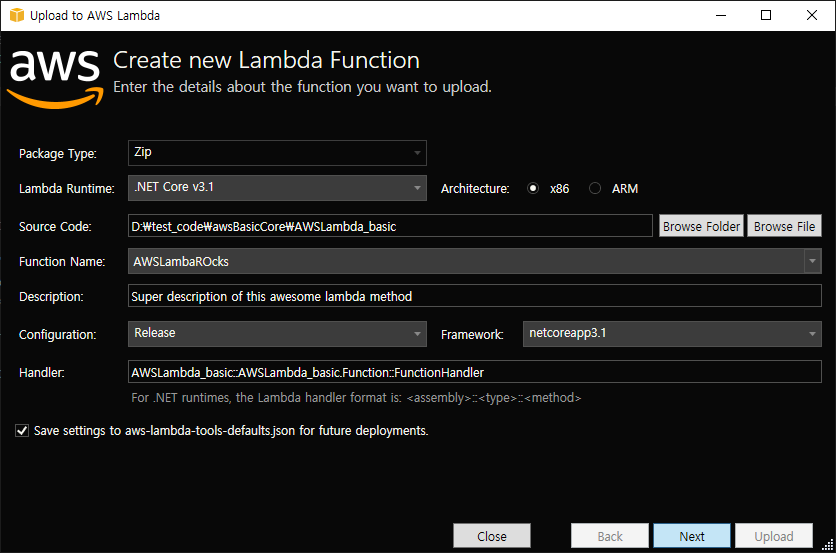Click the package icon in title bar
The height and width of the screenshot is (553, 836).
[17, 15]
